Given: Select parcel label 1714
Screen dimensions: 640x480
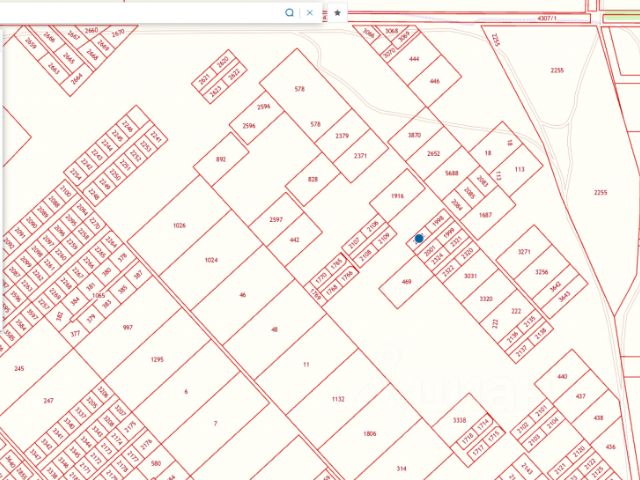Looking at the screenshot, I should point(483,424).
